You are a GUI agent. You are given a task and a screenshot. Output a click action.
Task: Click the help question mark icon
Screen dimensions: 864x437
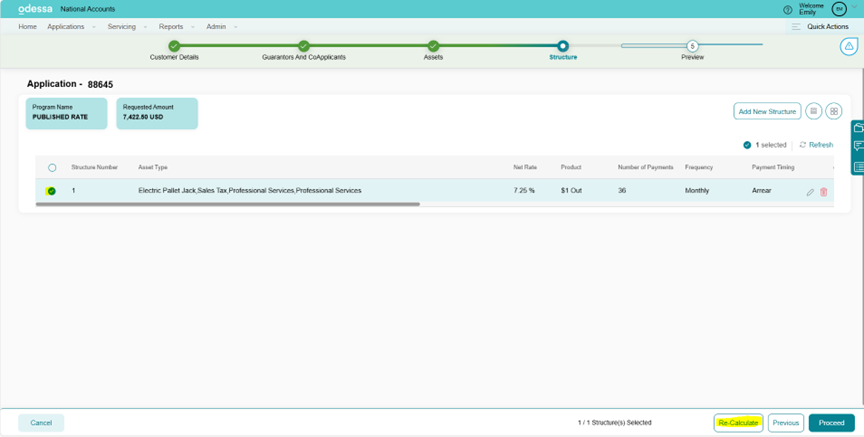coord(788,10)
